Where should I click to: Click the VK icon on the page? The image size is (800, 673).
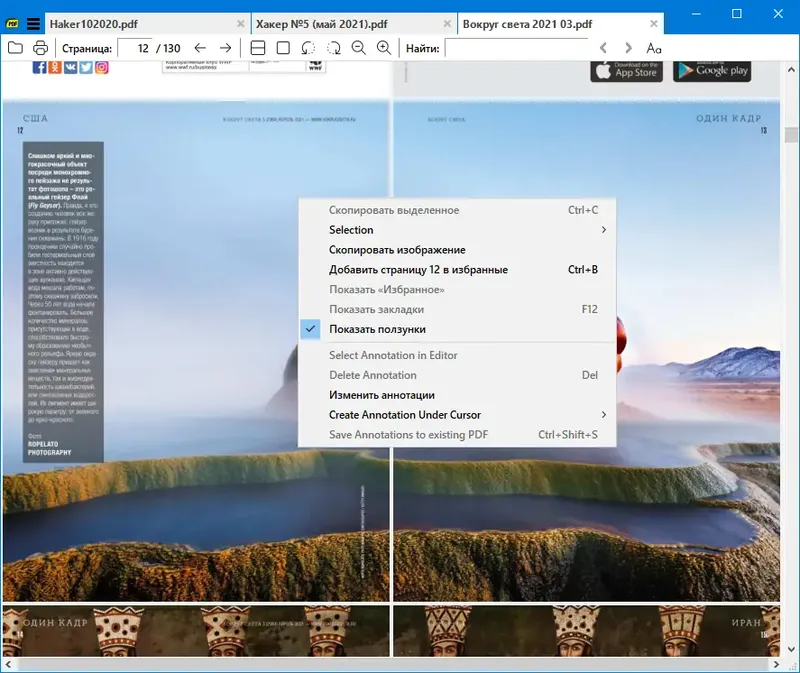[70, 67]
